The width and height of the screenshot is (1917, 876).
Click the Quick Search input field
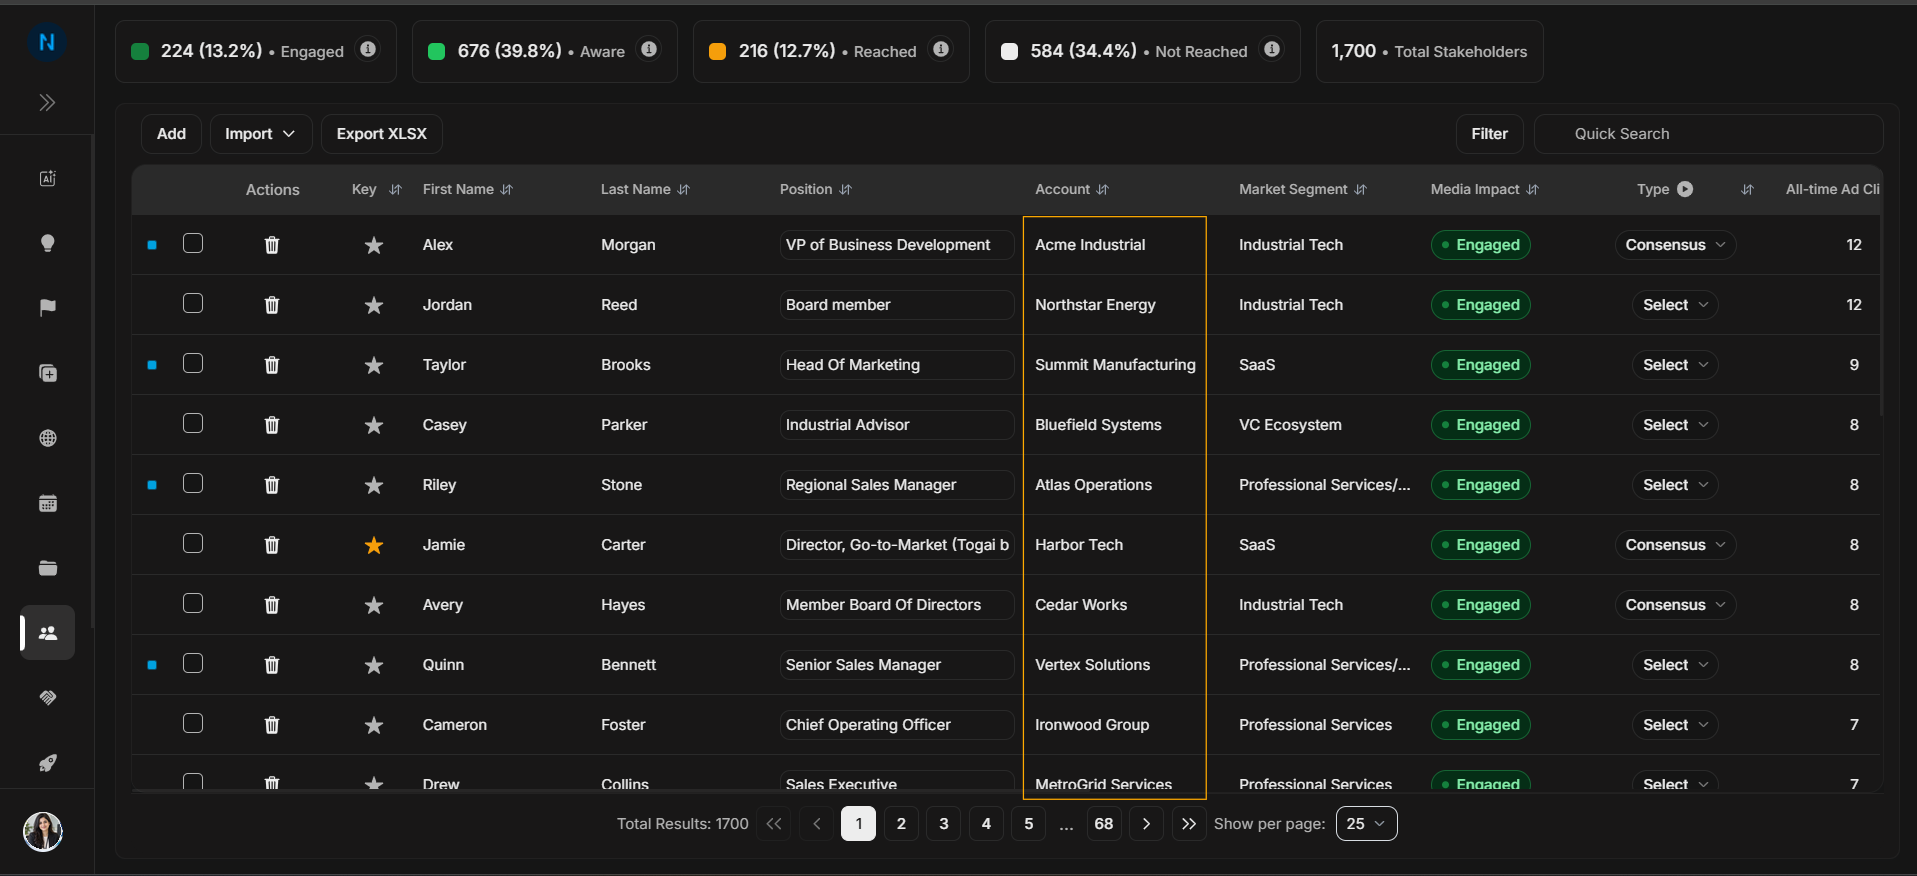point(1708,134)
